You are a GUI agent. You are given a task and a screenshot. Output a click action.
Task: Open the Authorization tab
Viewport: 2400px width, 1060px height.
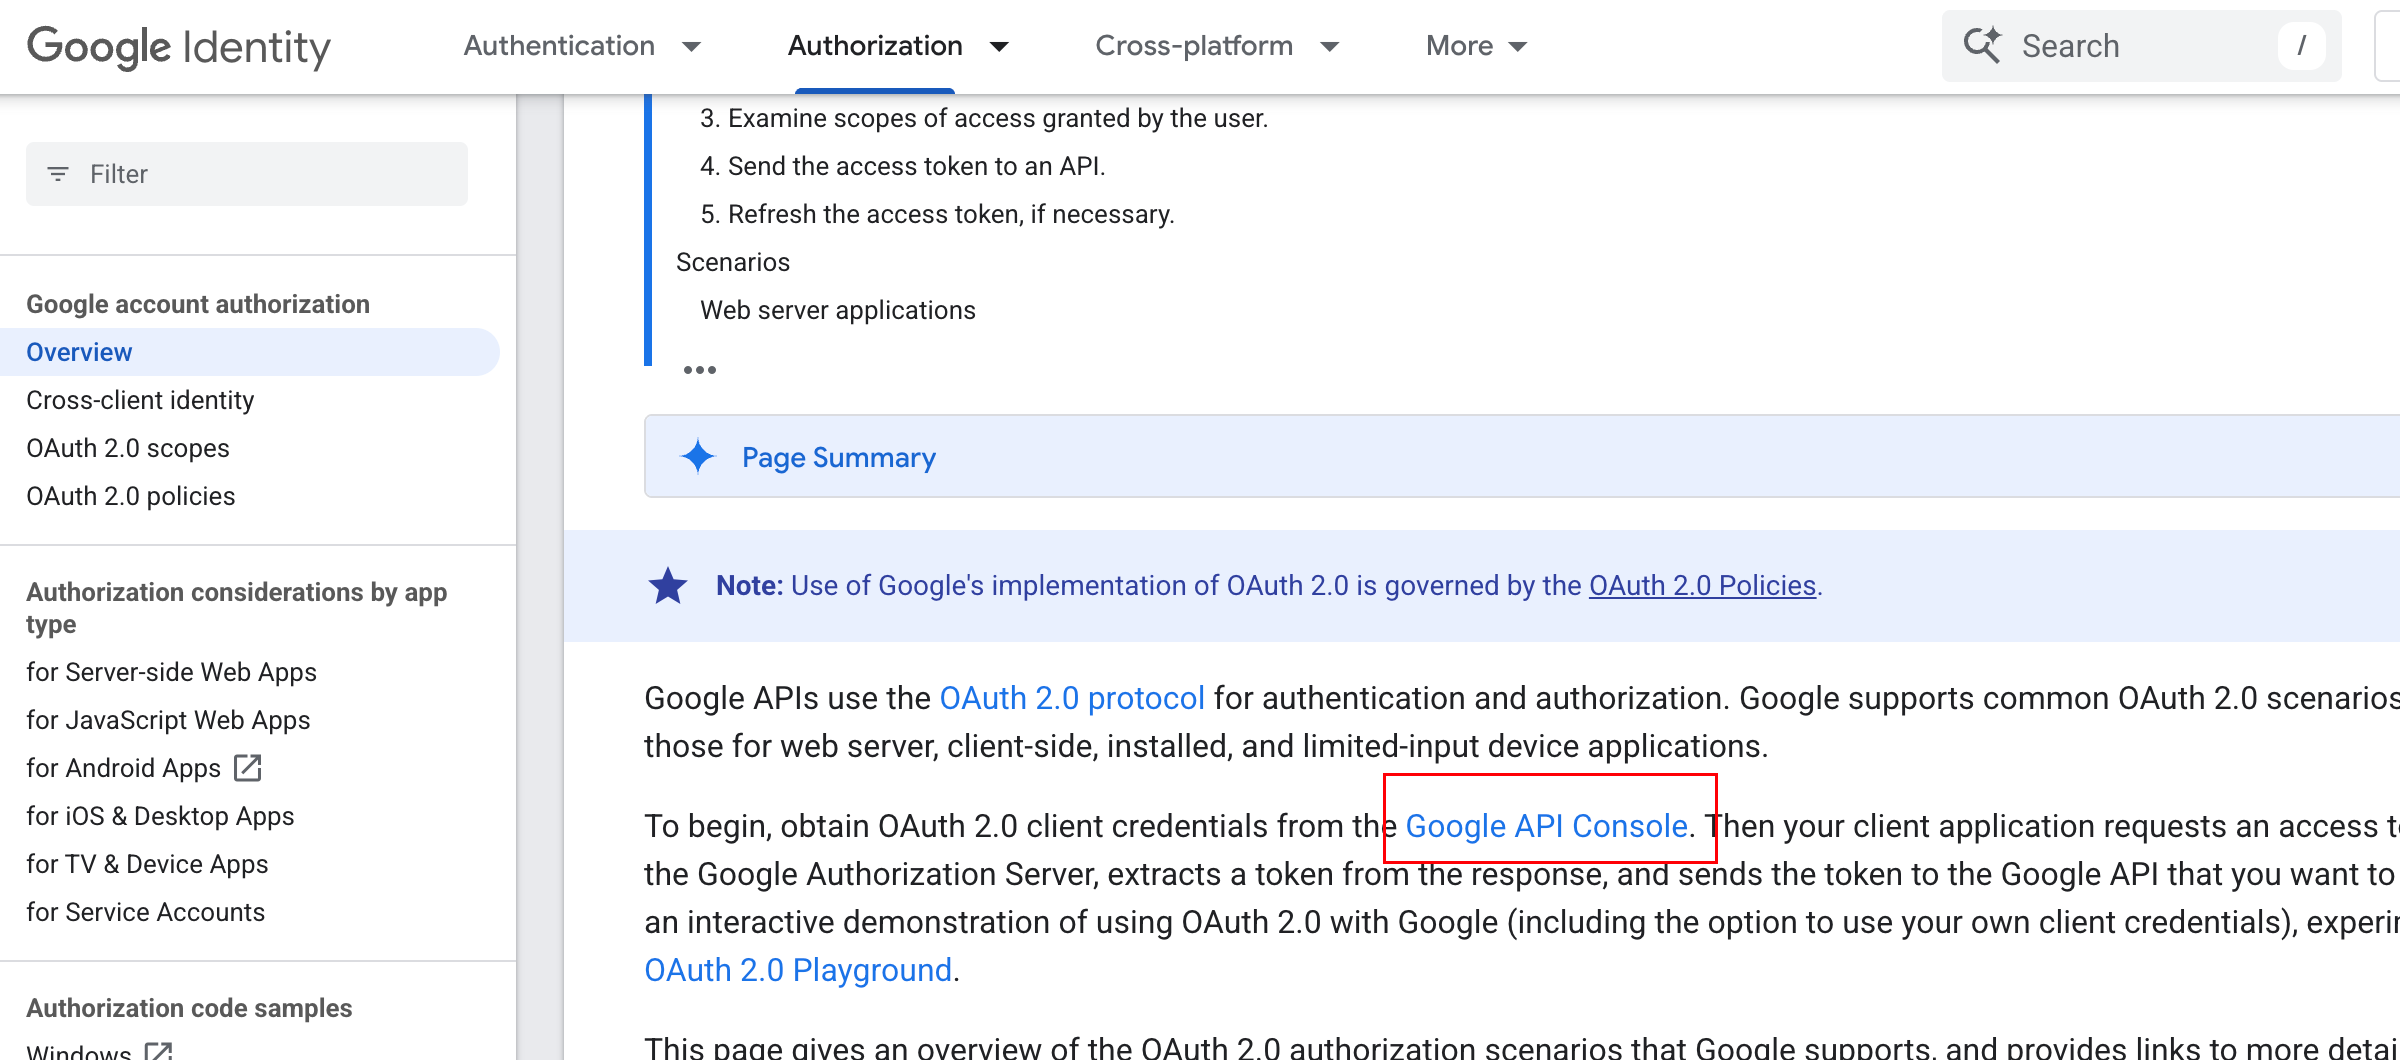[875, 46]
